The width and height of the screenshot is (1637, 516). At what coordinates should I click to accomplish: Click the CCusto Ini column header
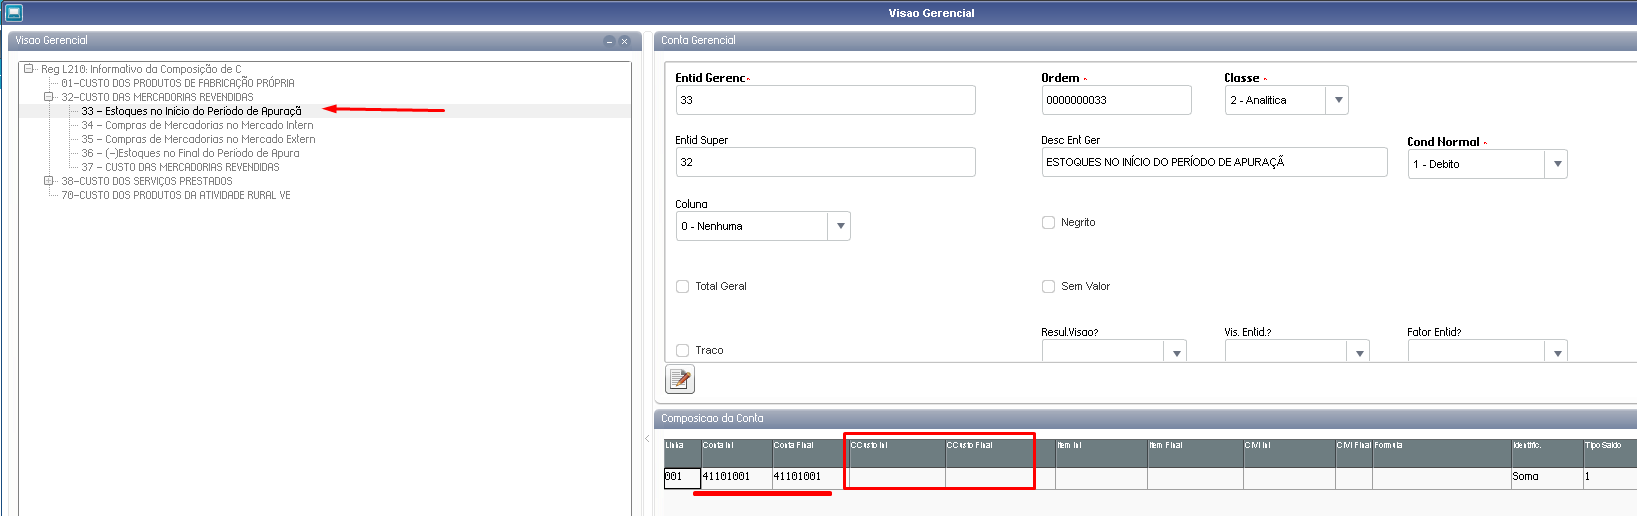[x=897, y=453]
